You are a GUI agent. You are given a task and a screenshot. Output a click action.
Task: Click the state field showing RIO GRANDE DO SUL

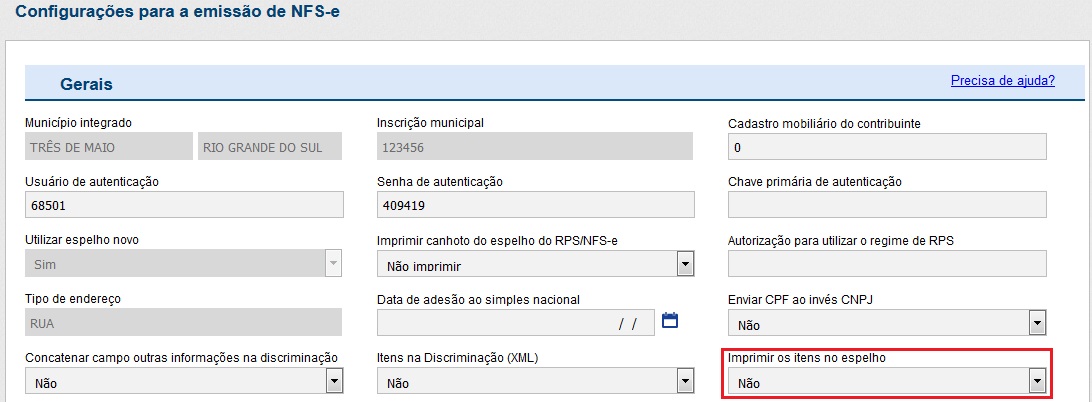pyautogui.click(x=270, y=147)
